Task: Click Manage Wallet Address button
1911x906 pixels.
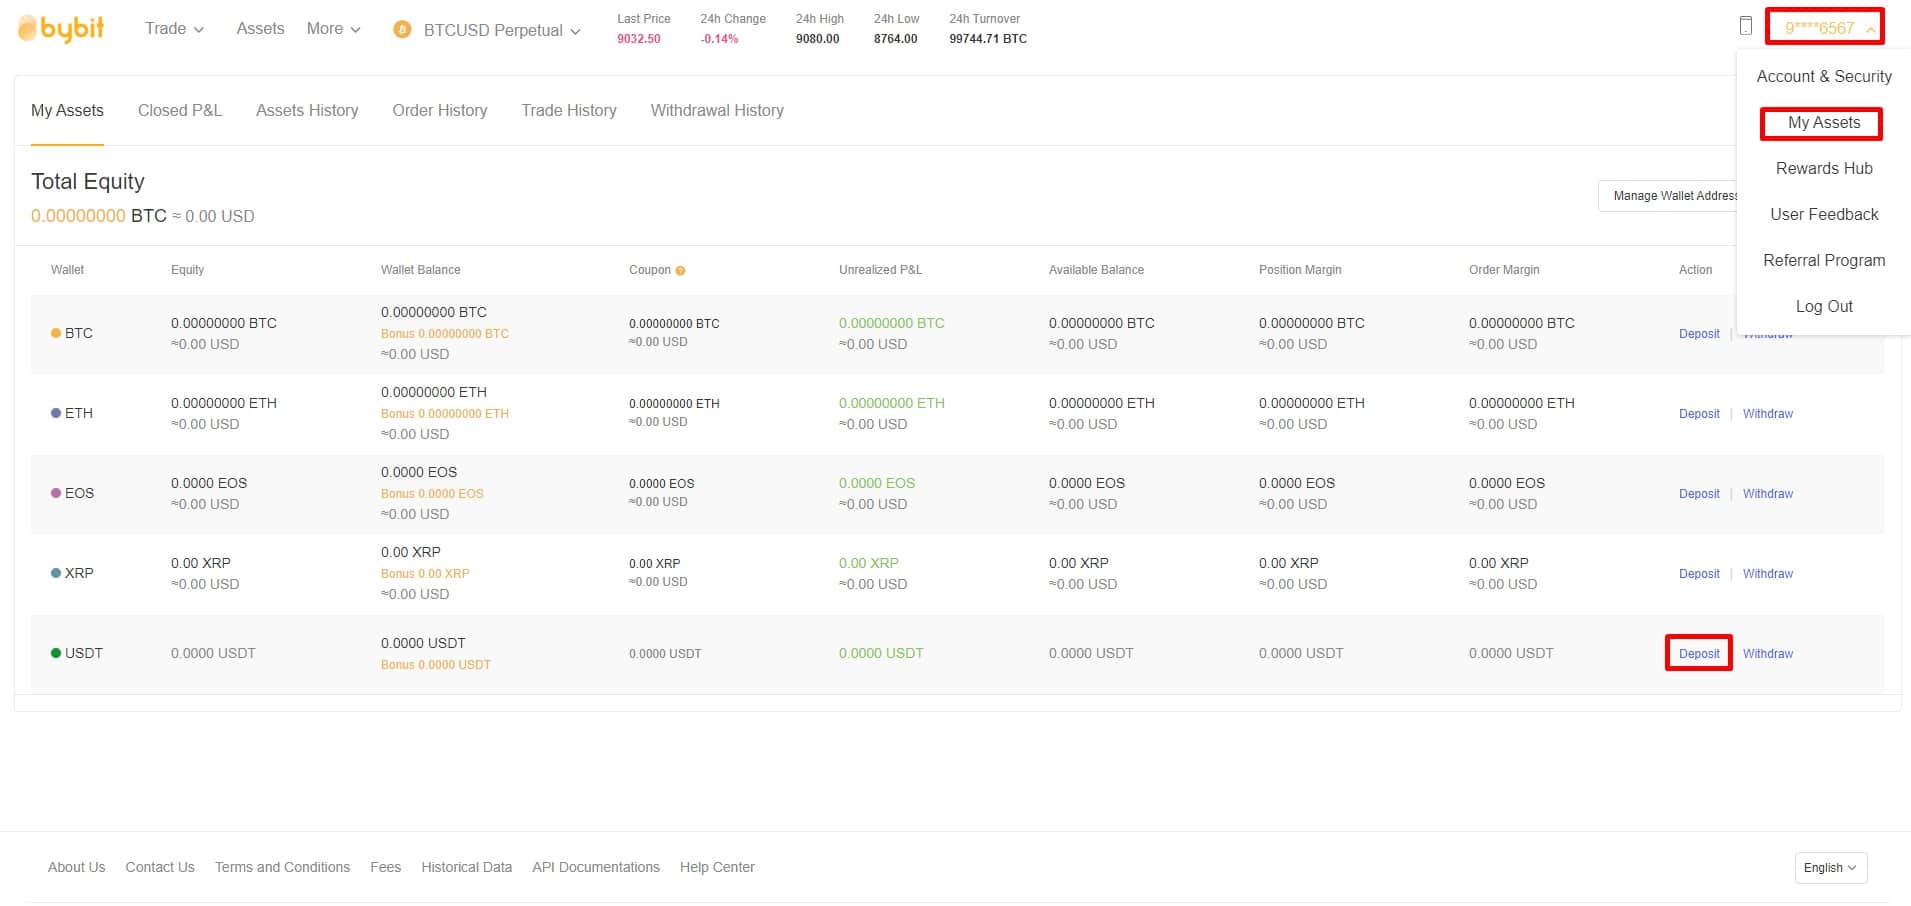Action: [1668, 196]
